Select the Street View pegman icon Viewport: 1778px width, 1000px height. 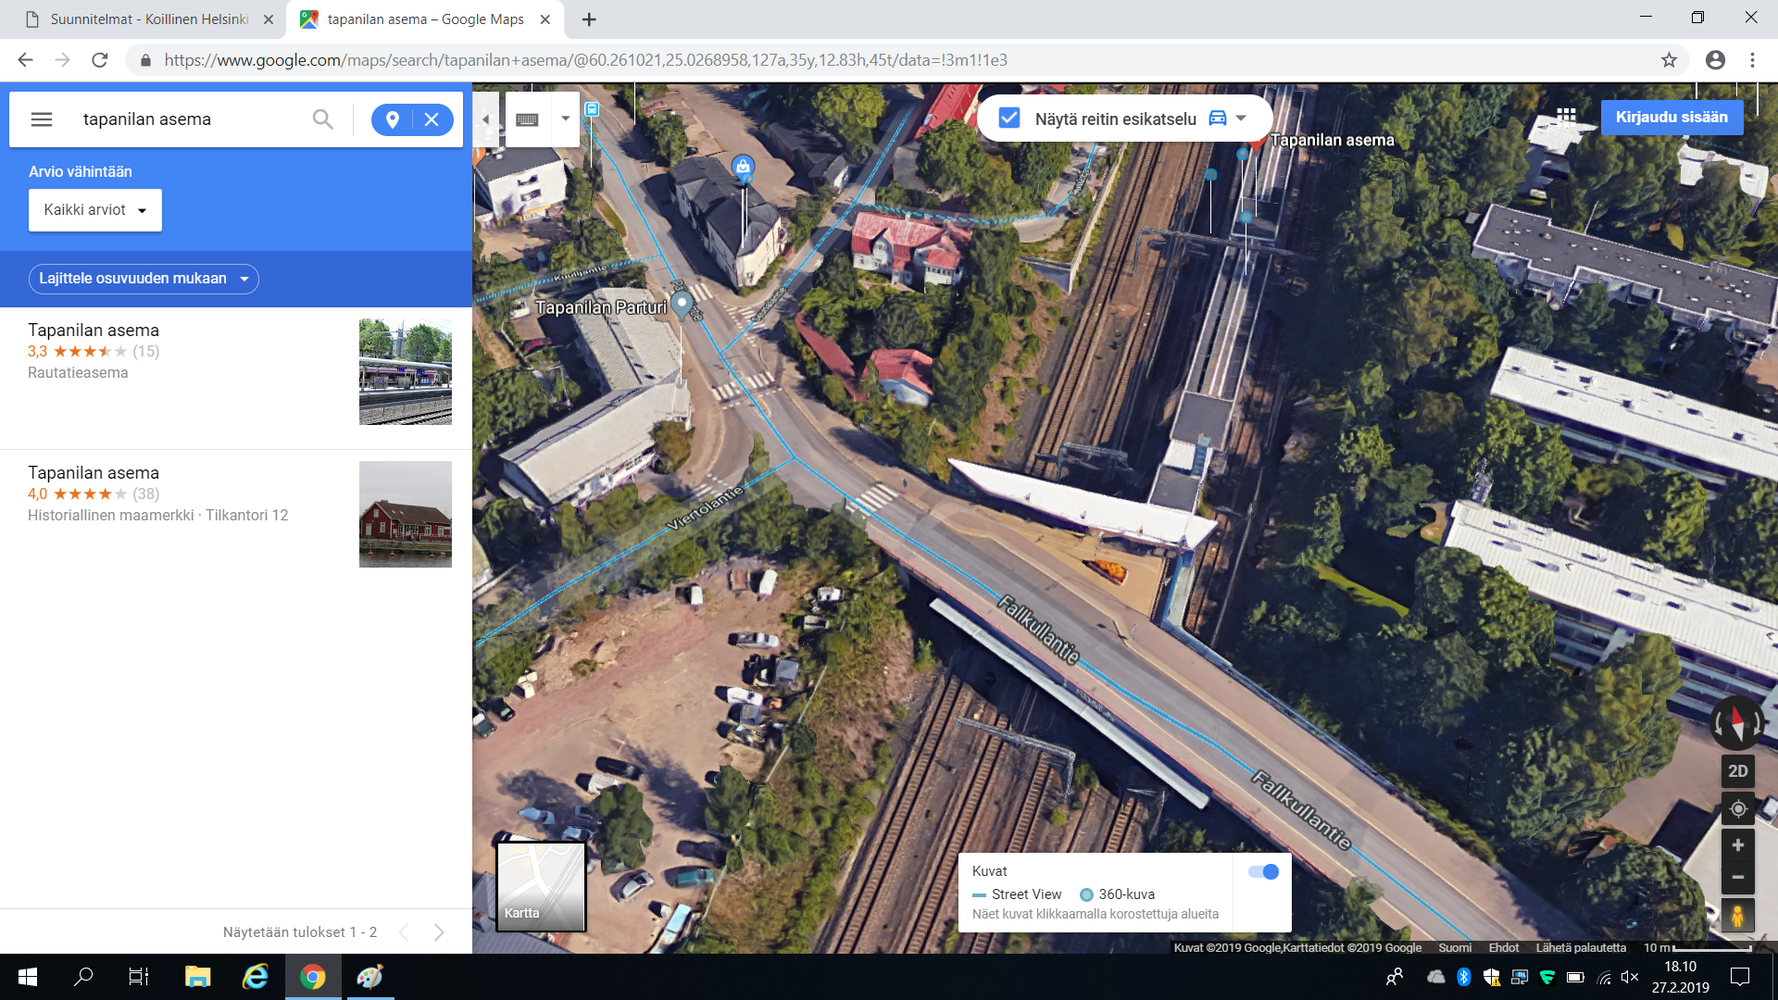[x=1737, y=915]
